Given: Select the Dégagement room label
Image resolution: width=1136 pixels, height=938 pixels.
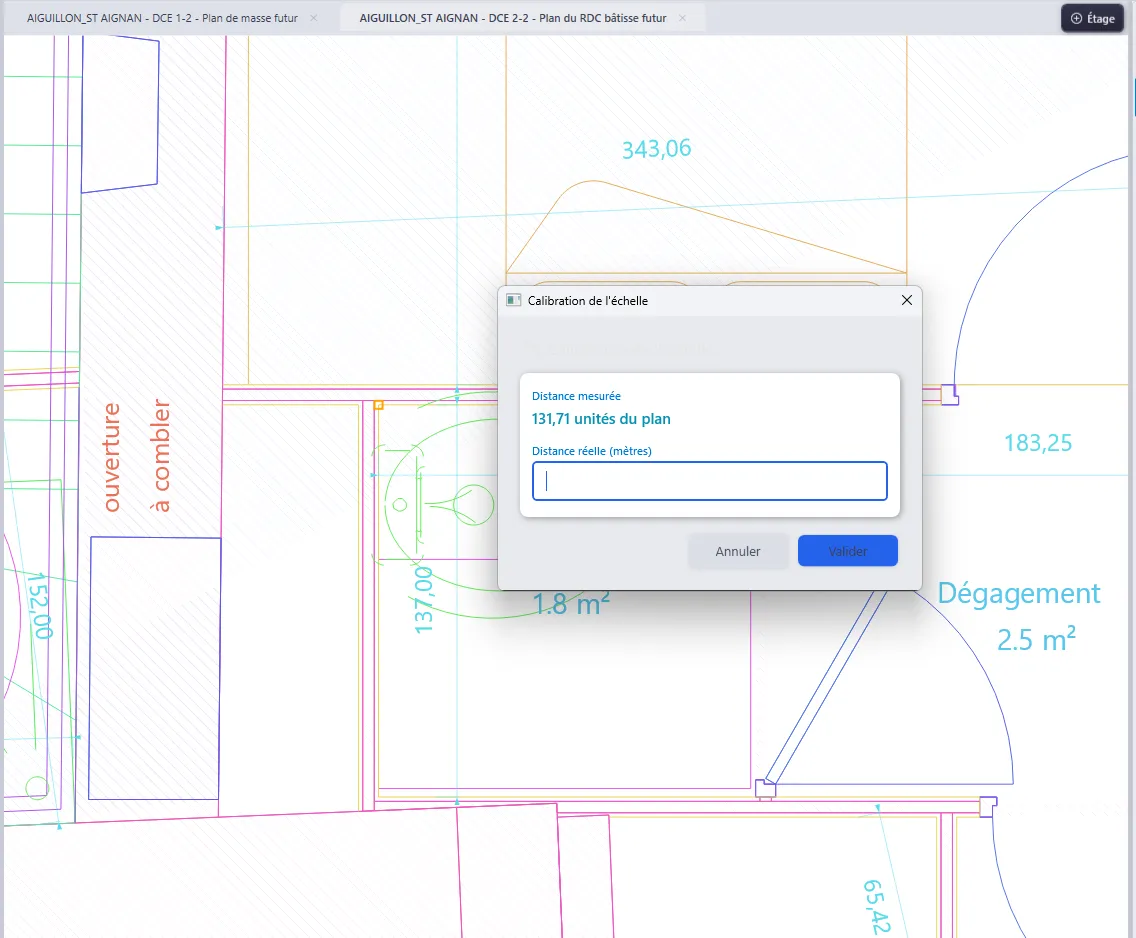Looking at the screenshot, I should tap(1019, 594).
